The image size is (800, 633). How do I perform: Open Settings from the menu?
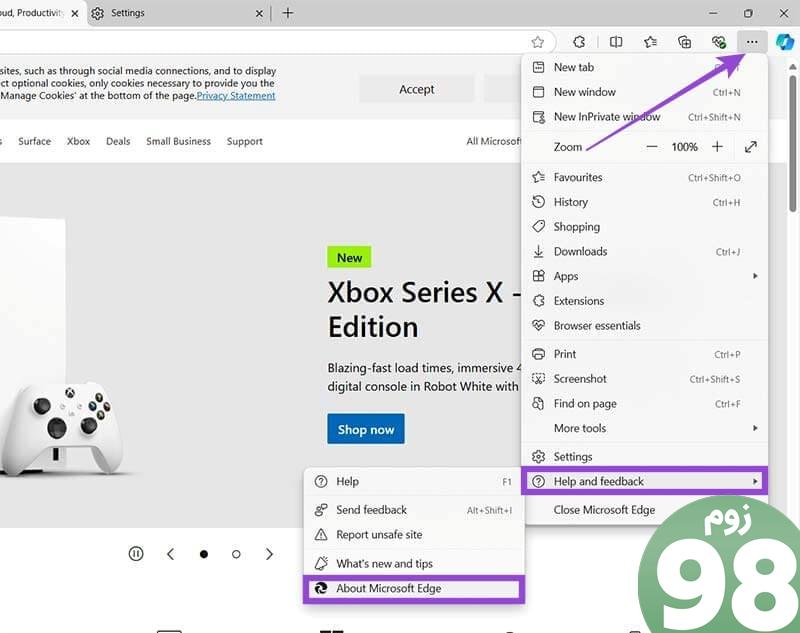(645, 457)
